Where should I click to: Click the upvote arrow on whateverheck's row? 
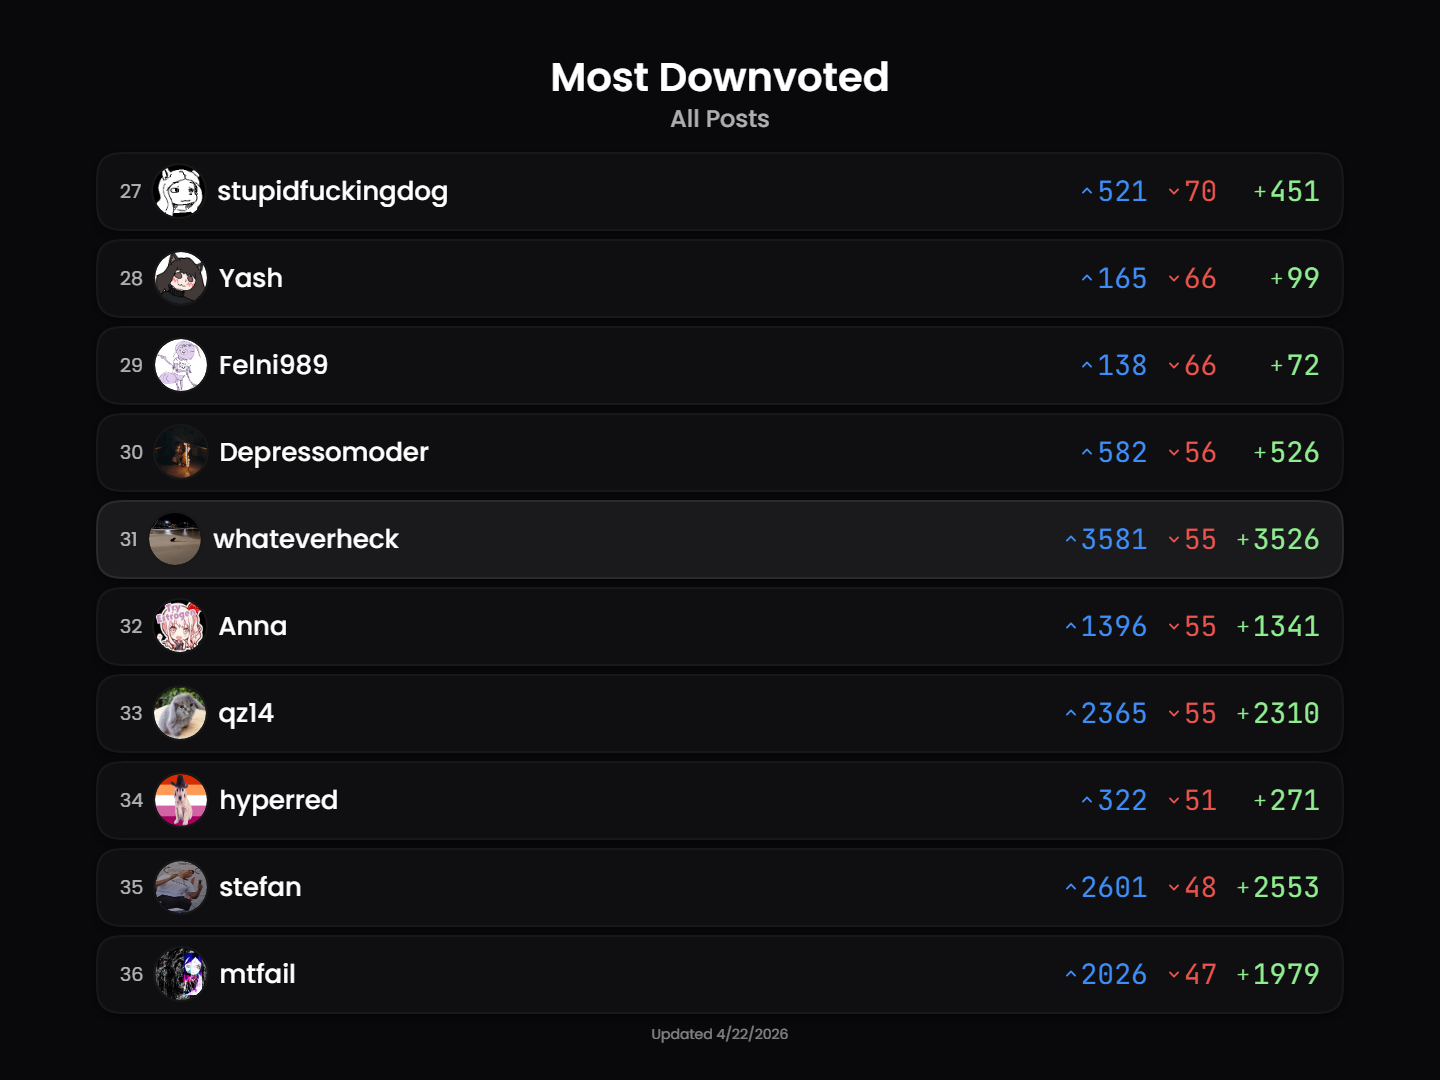1070,539
